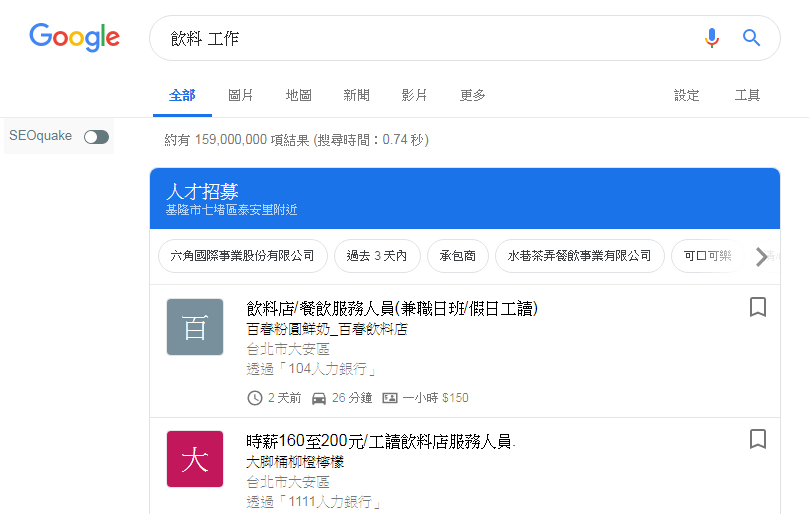Viewport: 809px width, 514px height.
Task: Click the red 大 company logo thumbnail
Action: coord(195,459)
